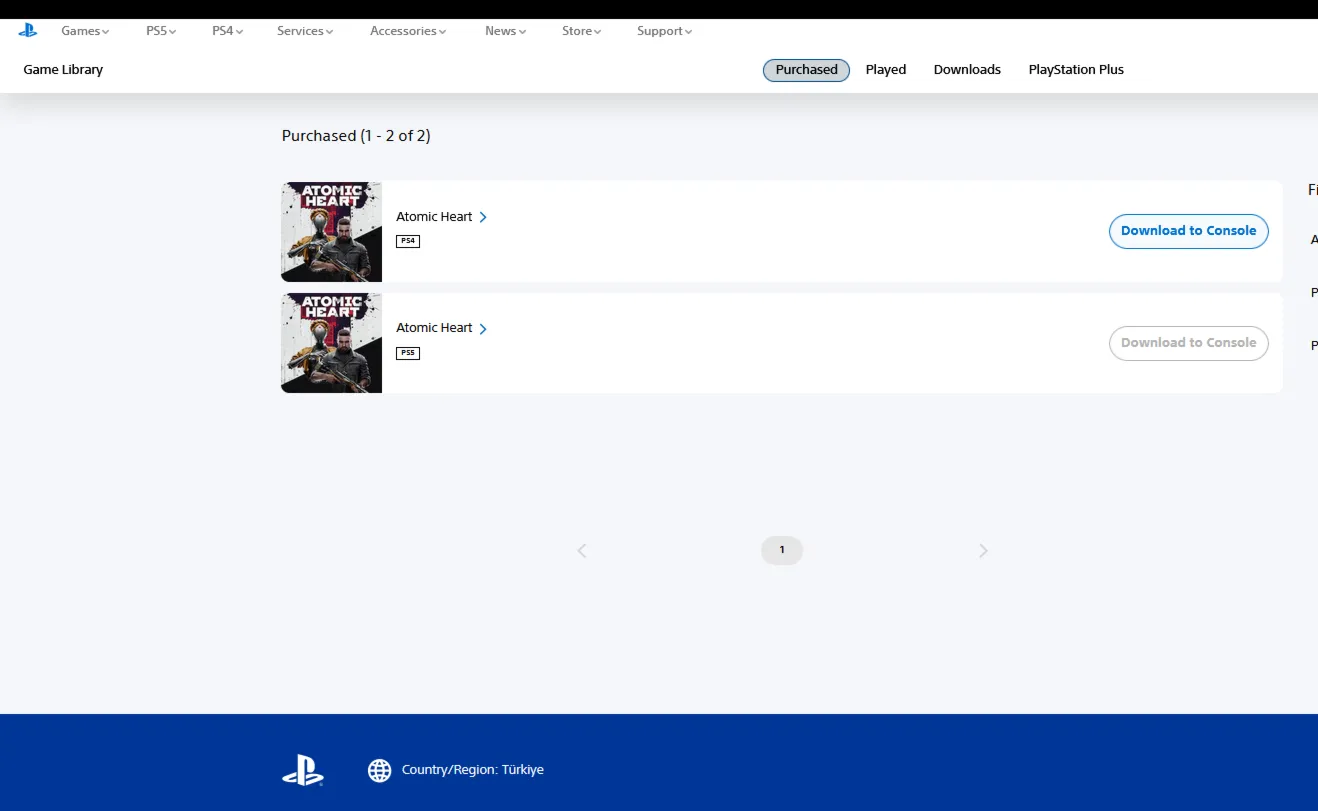Image resolution: width=1318 pixels, height=811 pixels.
Task: Click the Game Library heading link
Action: click(x=63, y=70)
